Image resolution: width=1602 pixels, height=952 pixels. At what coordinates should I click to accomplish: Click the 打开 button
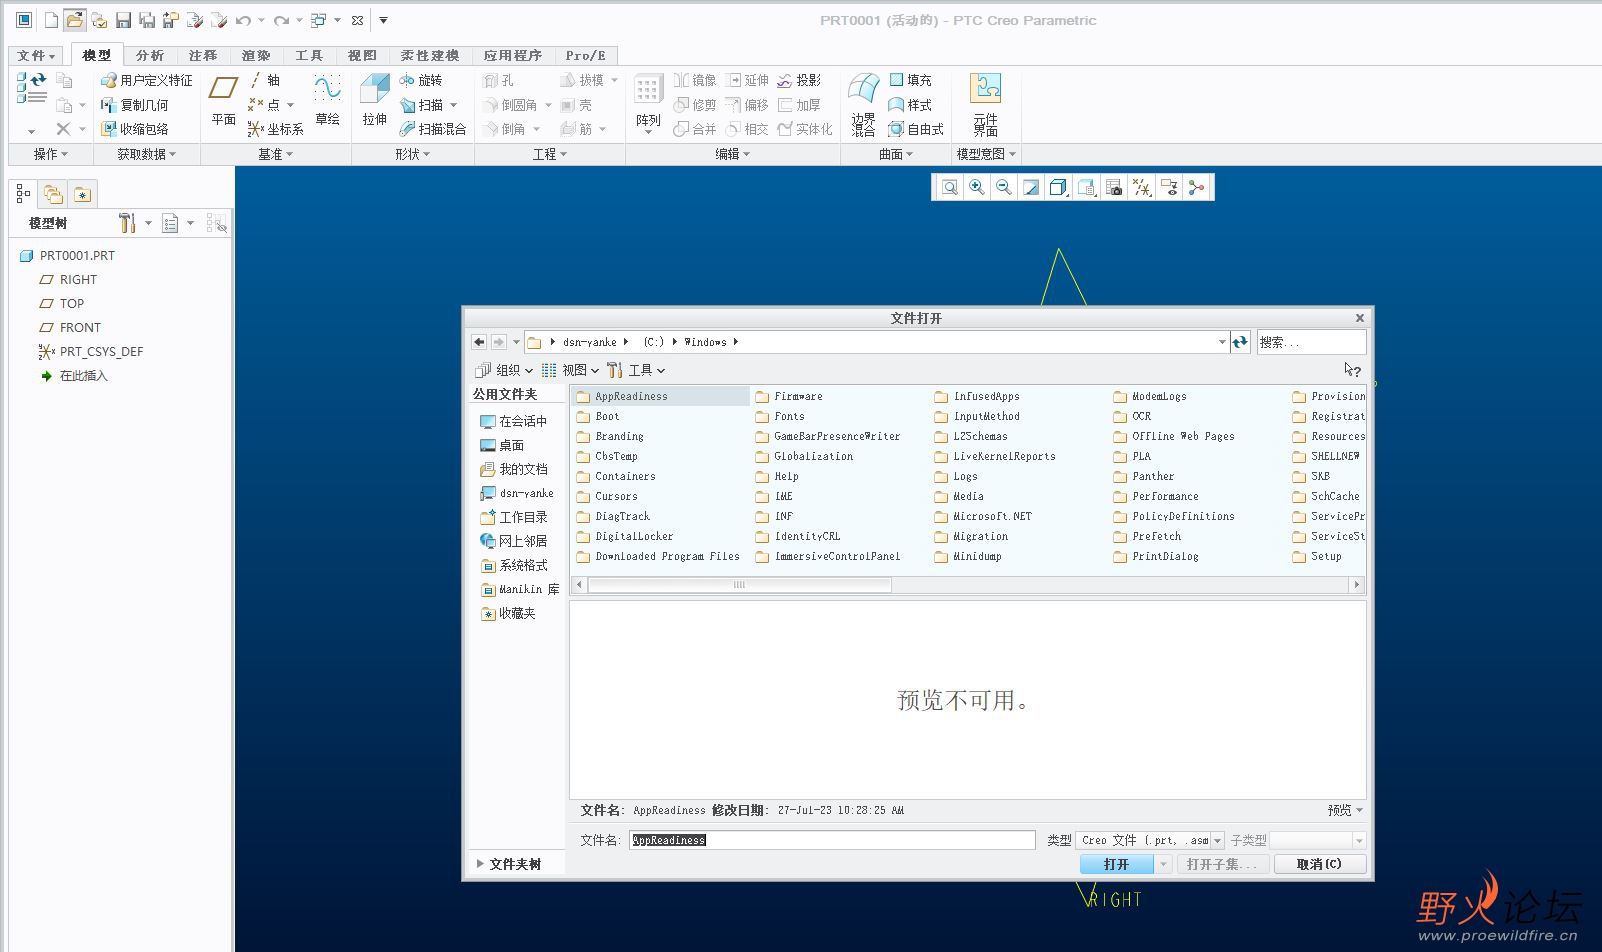tap(1117, 864)
